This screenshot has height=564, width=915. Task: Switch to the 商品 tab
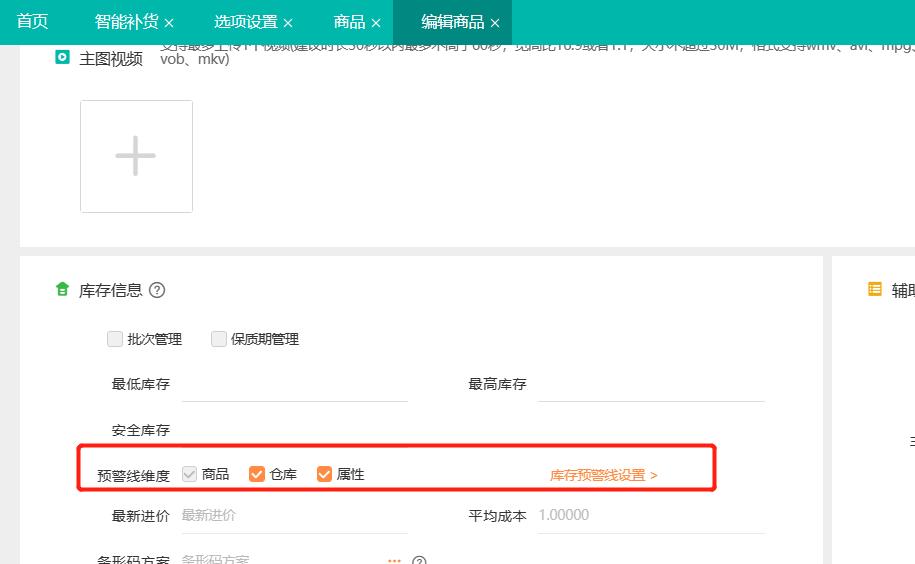(349, 22)
